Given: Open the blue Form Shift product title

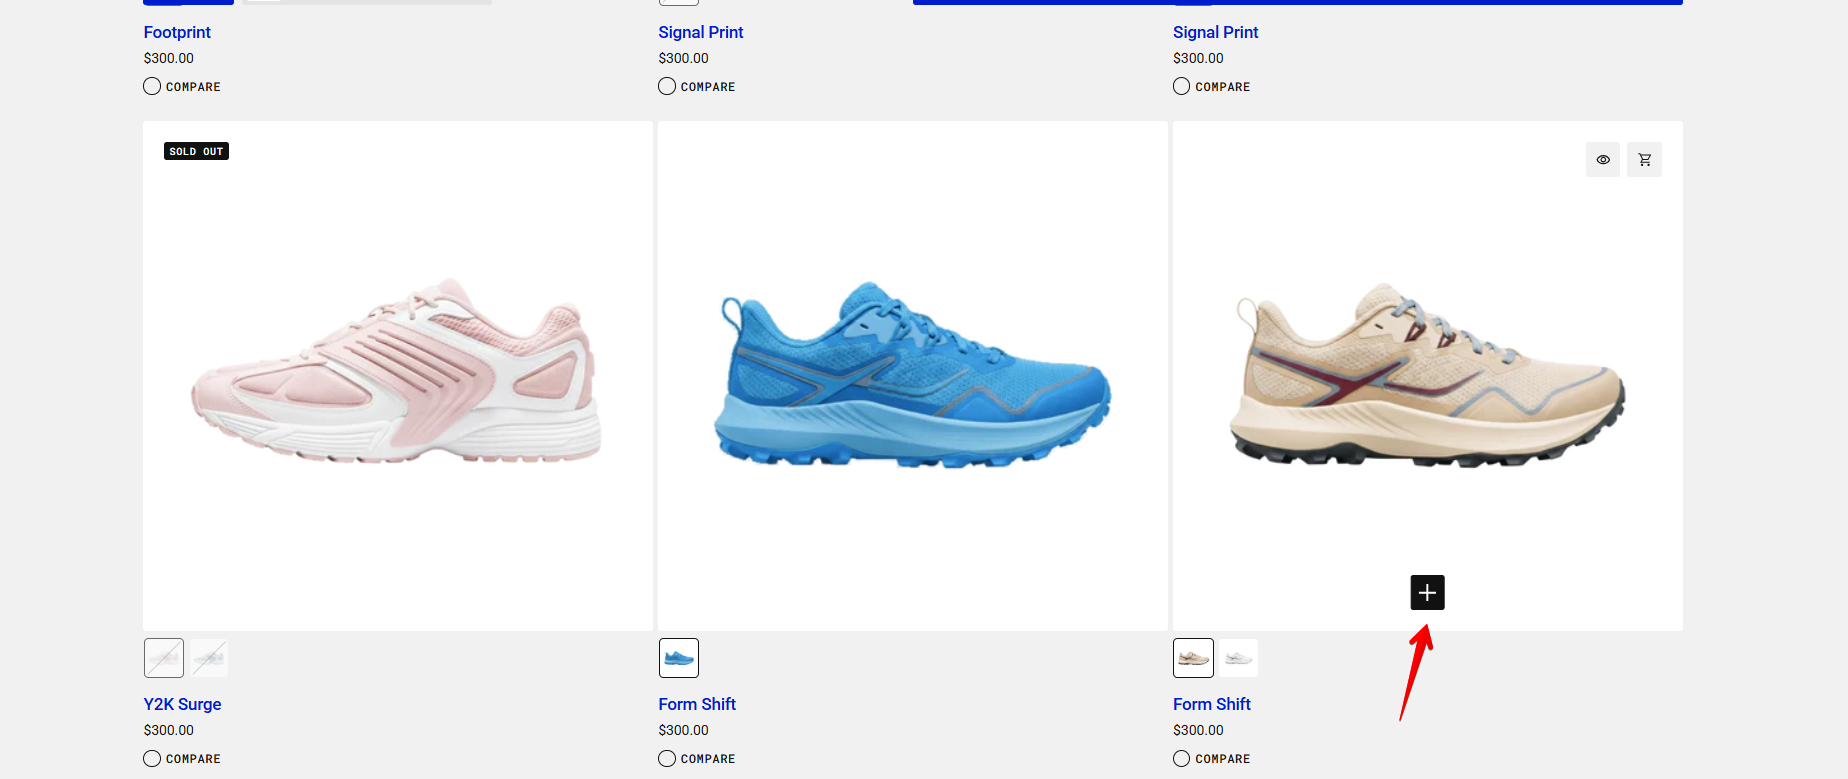Looking at the screenshot, I should [697, 704].
